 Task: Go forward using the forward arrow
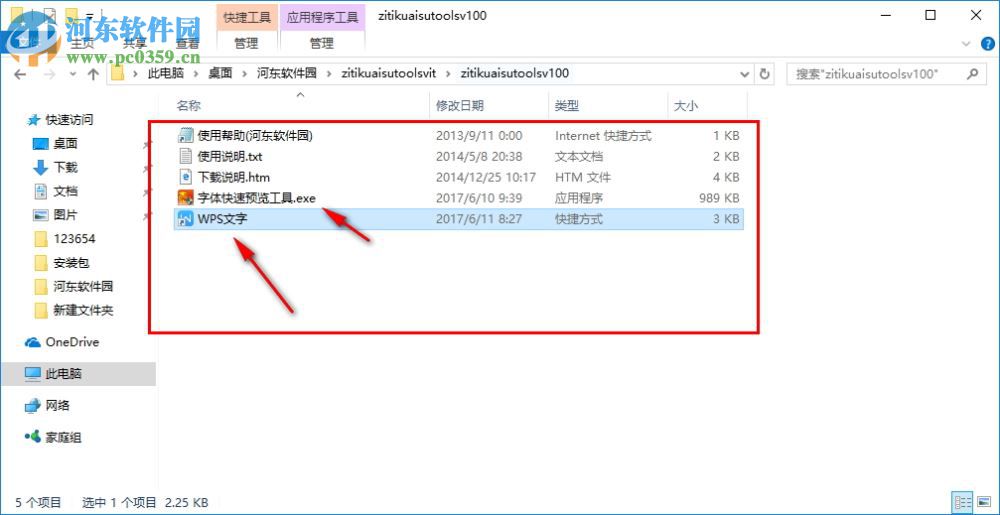pos(49,74)
